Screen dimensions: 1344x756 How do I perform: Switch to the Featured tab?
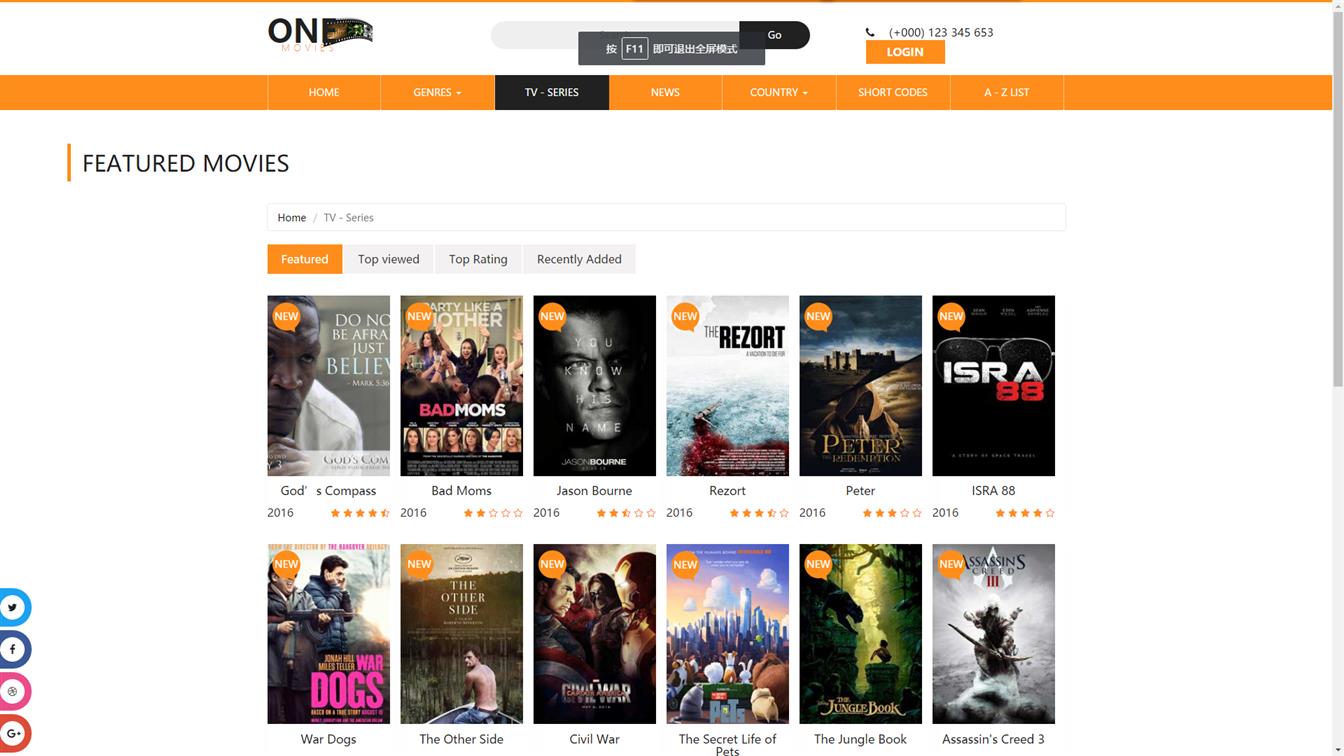(x=305, y=259)
